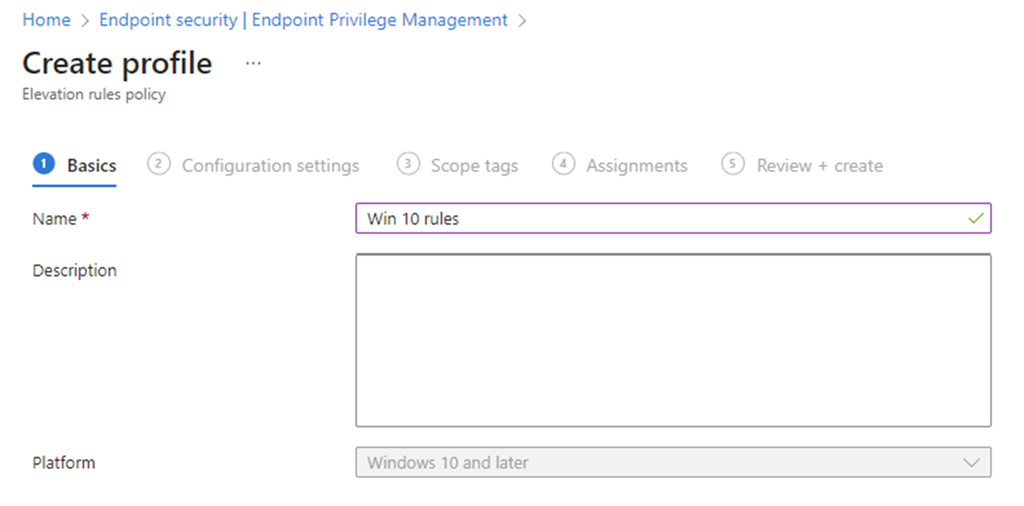Click the breadcrumb chevron after Home
The height and width of the screenshot is (506, 1024).
(x=85, y=20)
